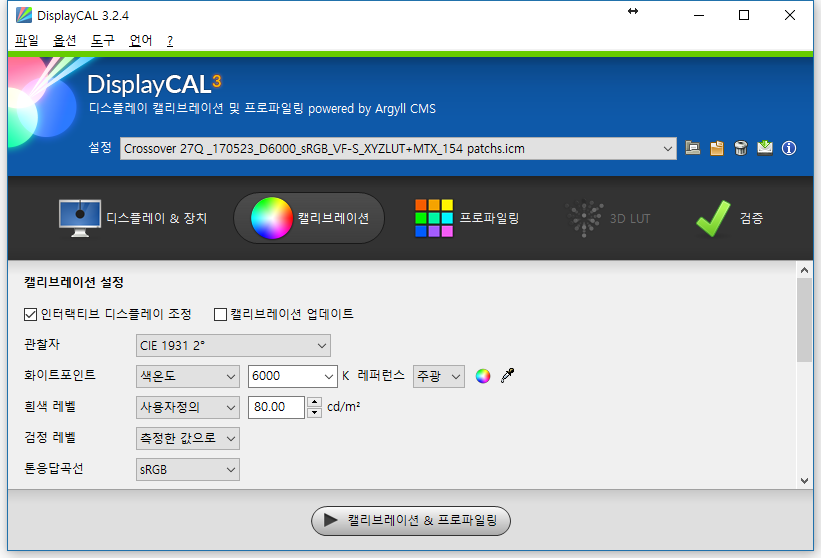Click the delete settings trash icon
Image resolution: width=821 pixels, height=558 pixels.
tap(741, 148)
